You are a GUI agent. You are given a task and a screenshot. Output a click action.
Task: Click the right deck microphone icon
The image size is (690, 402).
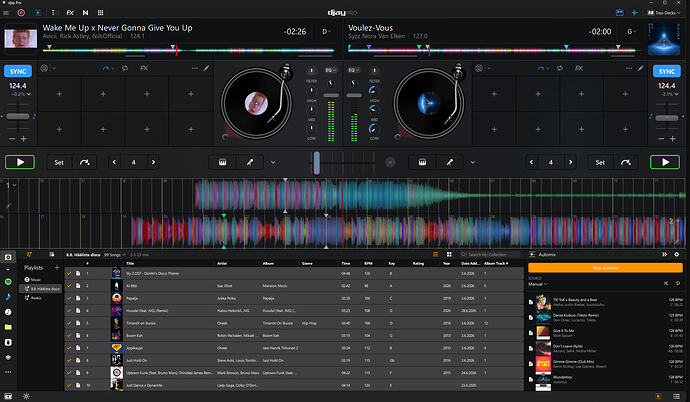450,162
